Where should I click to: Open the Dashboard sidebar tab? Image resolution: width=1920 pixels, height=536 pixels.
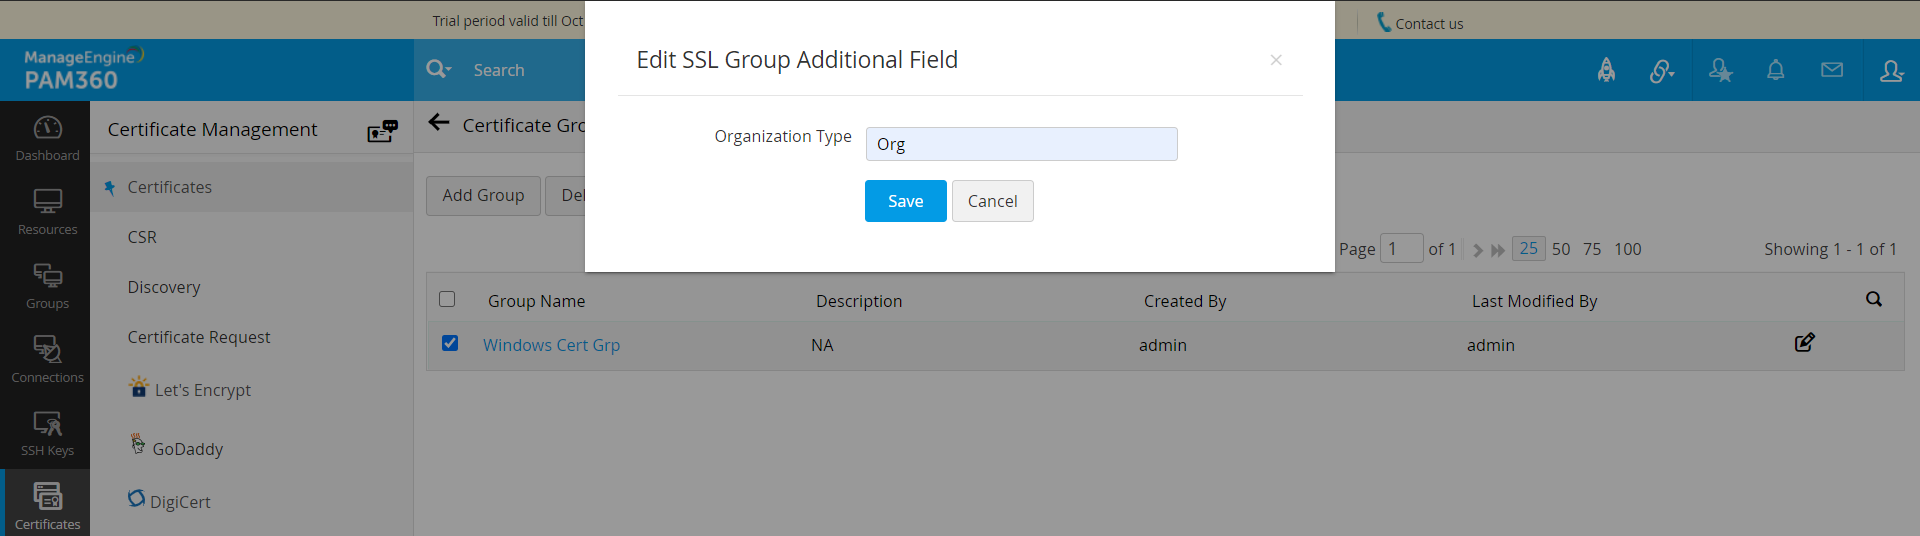point(47,138)
